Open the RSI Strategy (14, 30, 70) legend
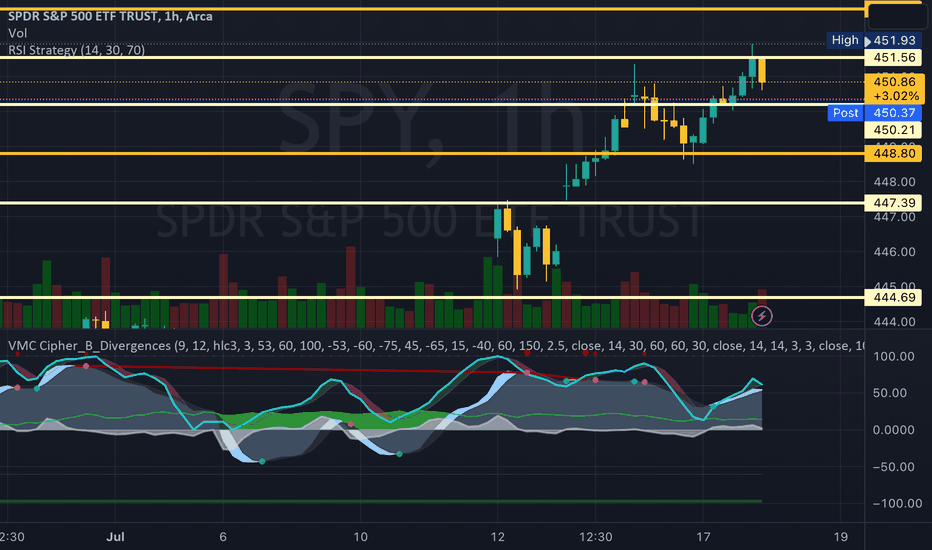 click(x=76, y=50)
